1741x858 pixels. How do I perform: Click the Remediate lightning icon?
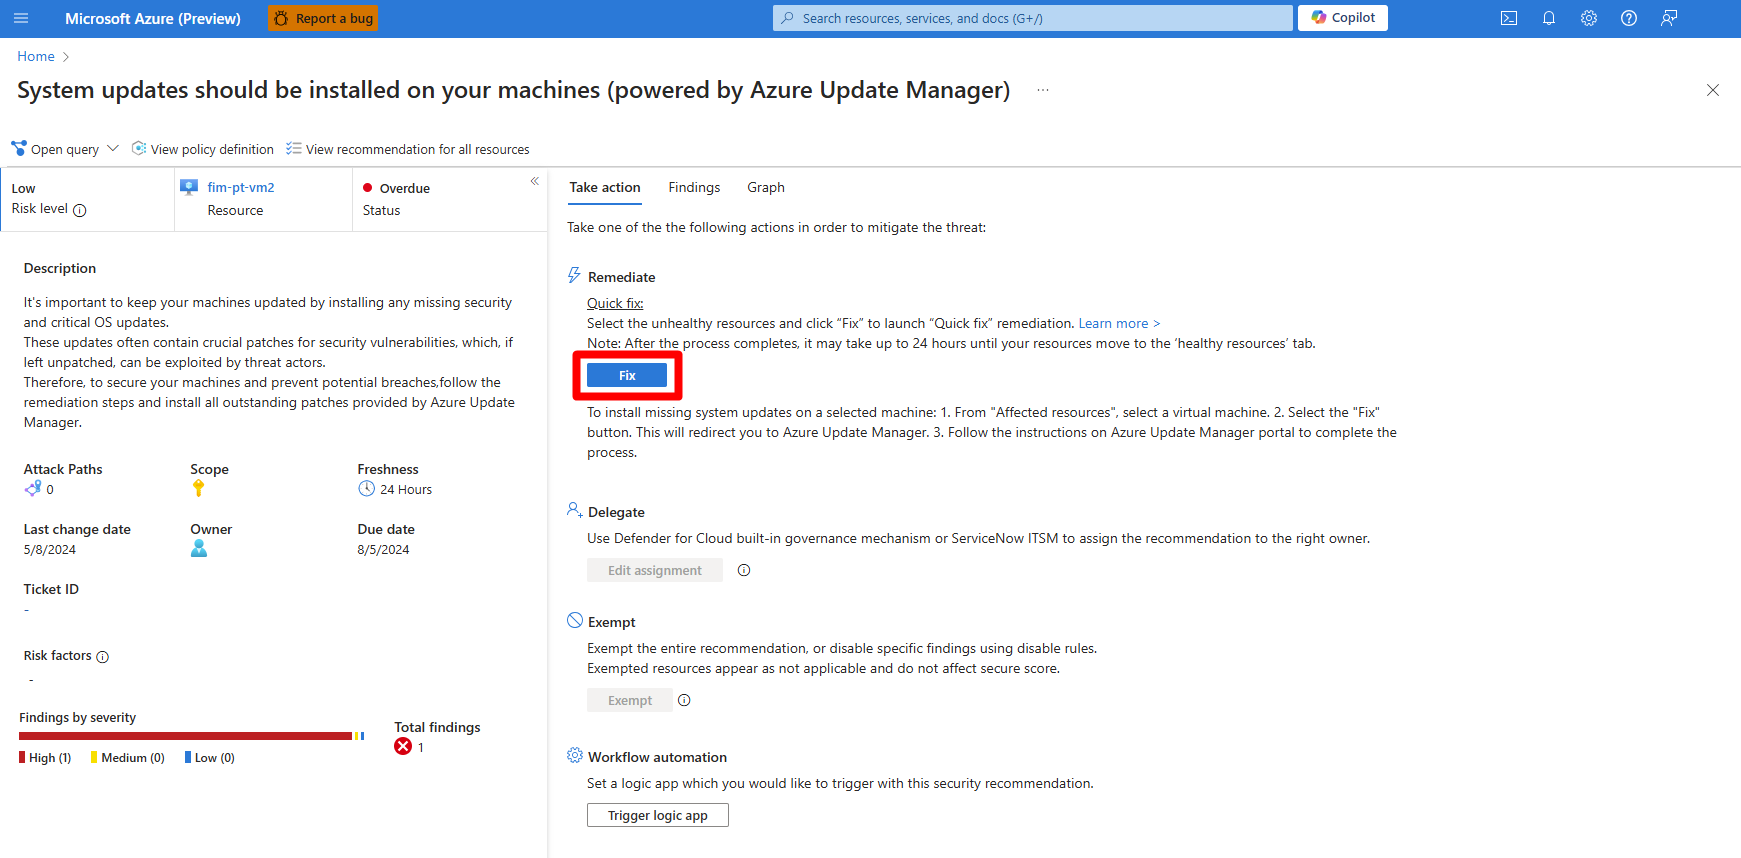[x=574, y=275]
